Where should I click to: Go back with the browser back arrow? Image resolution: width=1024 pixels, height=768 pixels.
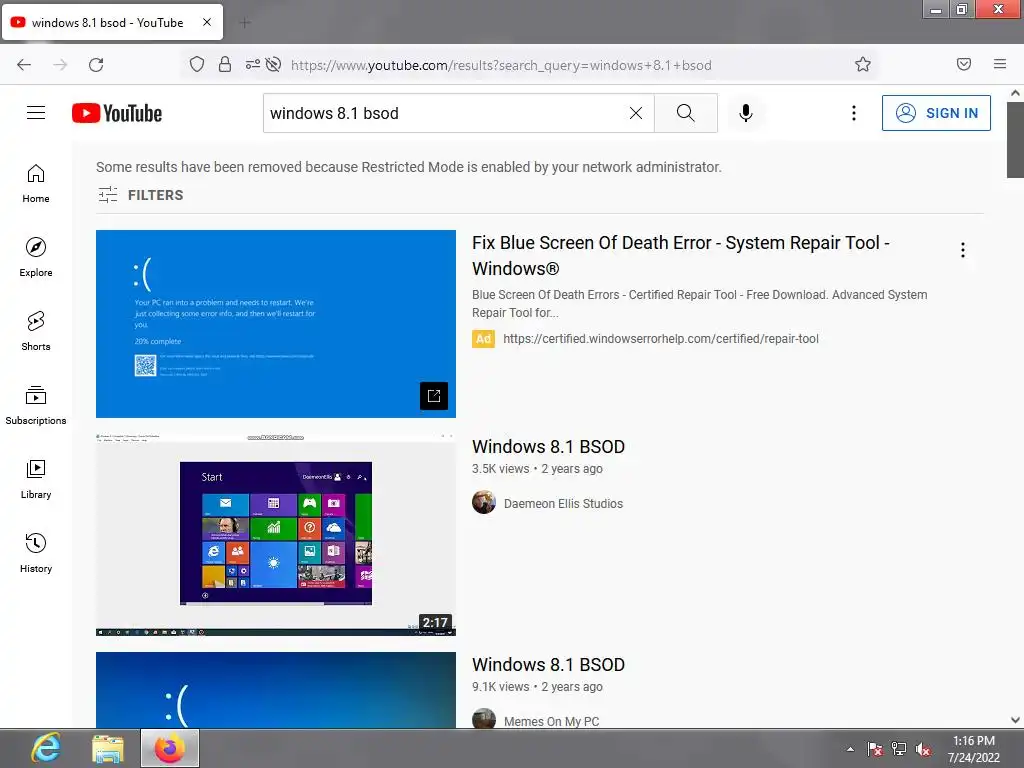pos(24,64)
